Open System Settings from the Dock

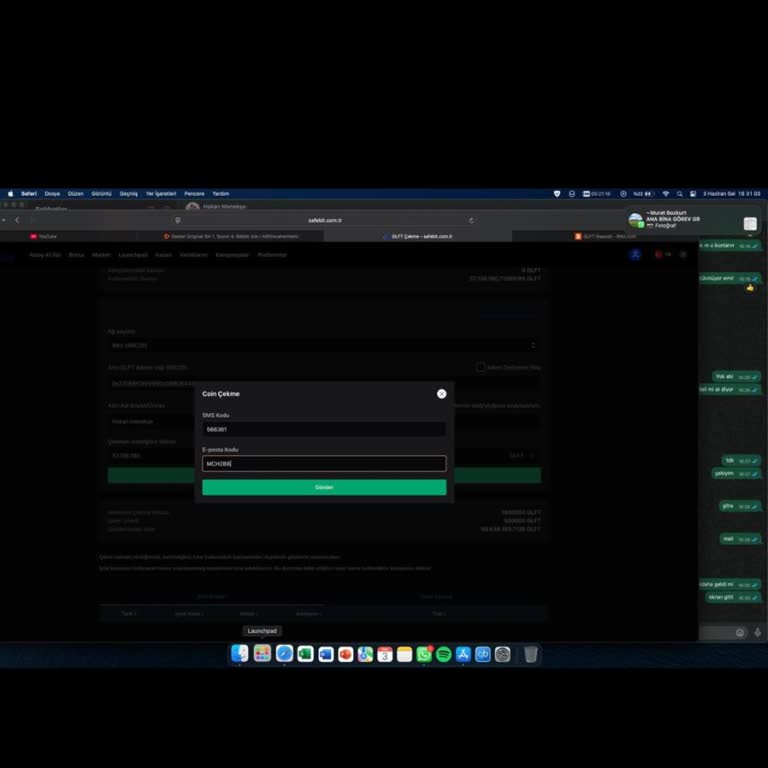503,654
